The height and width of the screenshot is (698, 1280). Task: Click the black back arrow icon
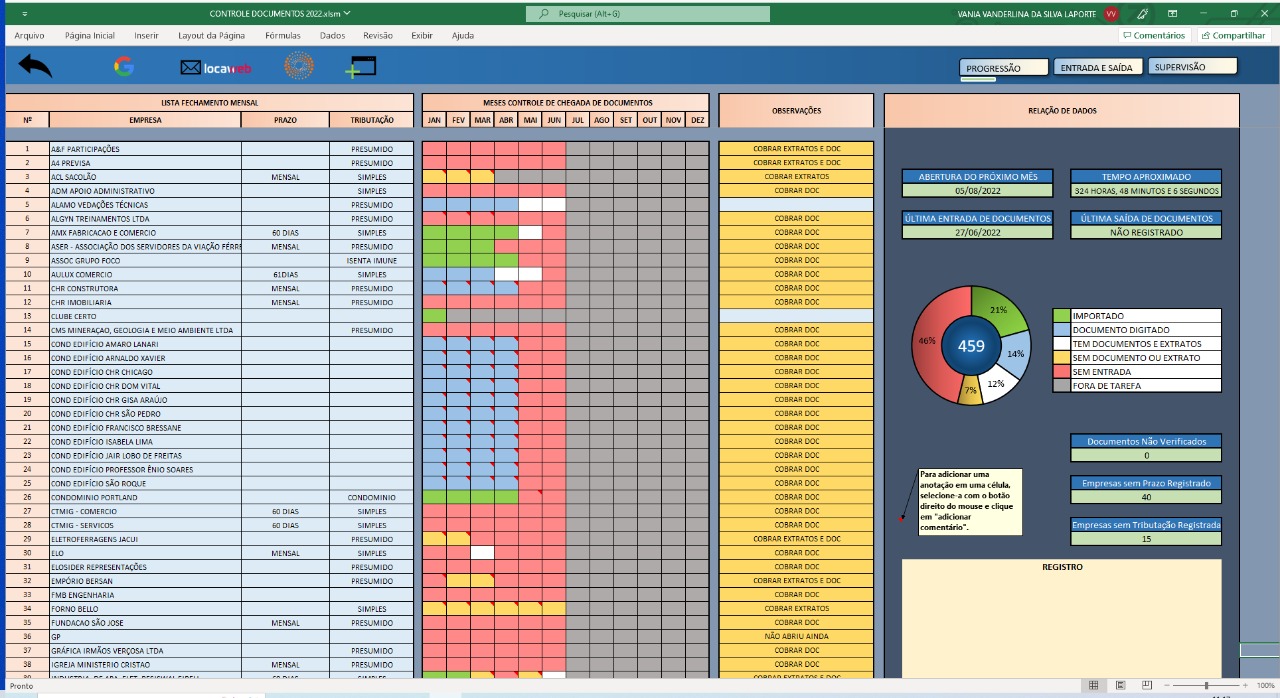[x=35, y=66]
